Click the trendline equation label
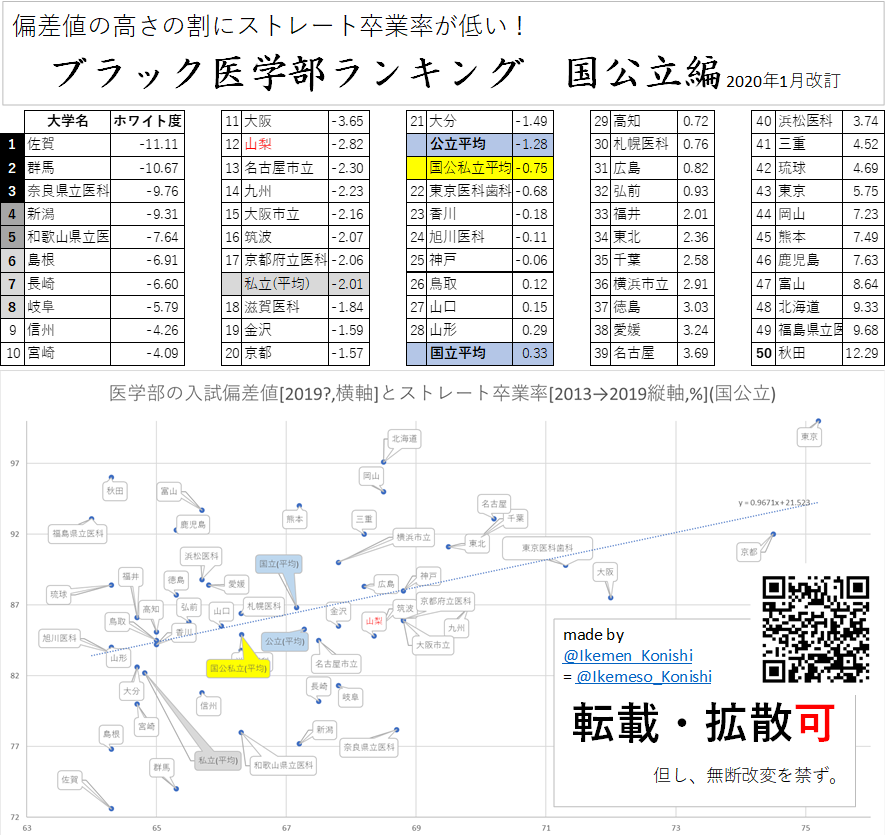The height and width of the screenshot is (835, 885). coord(774,502)
